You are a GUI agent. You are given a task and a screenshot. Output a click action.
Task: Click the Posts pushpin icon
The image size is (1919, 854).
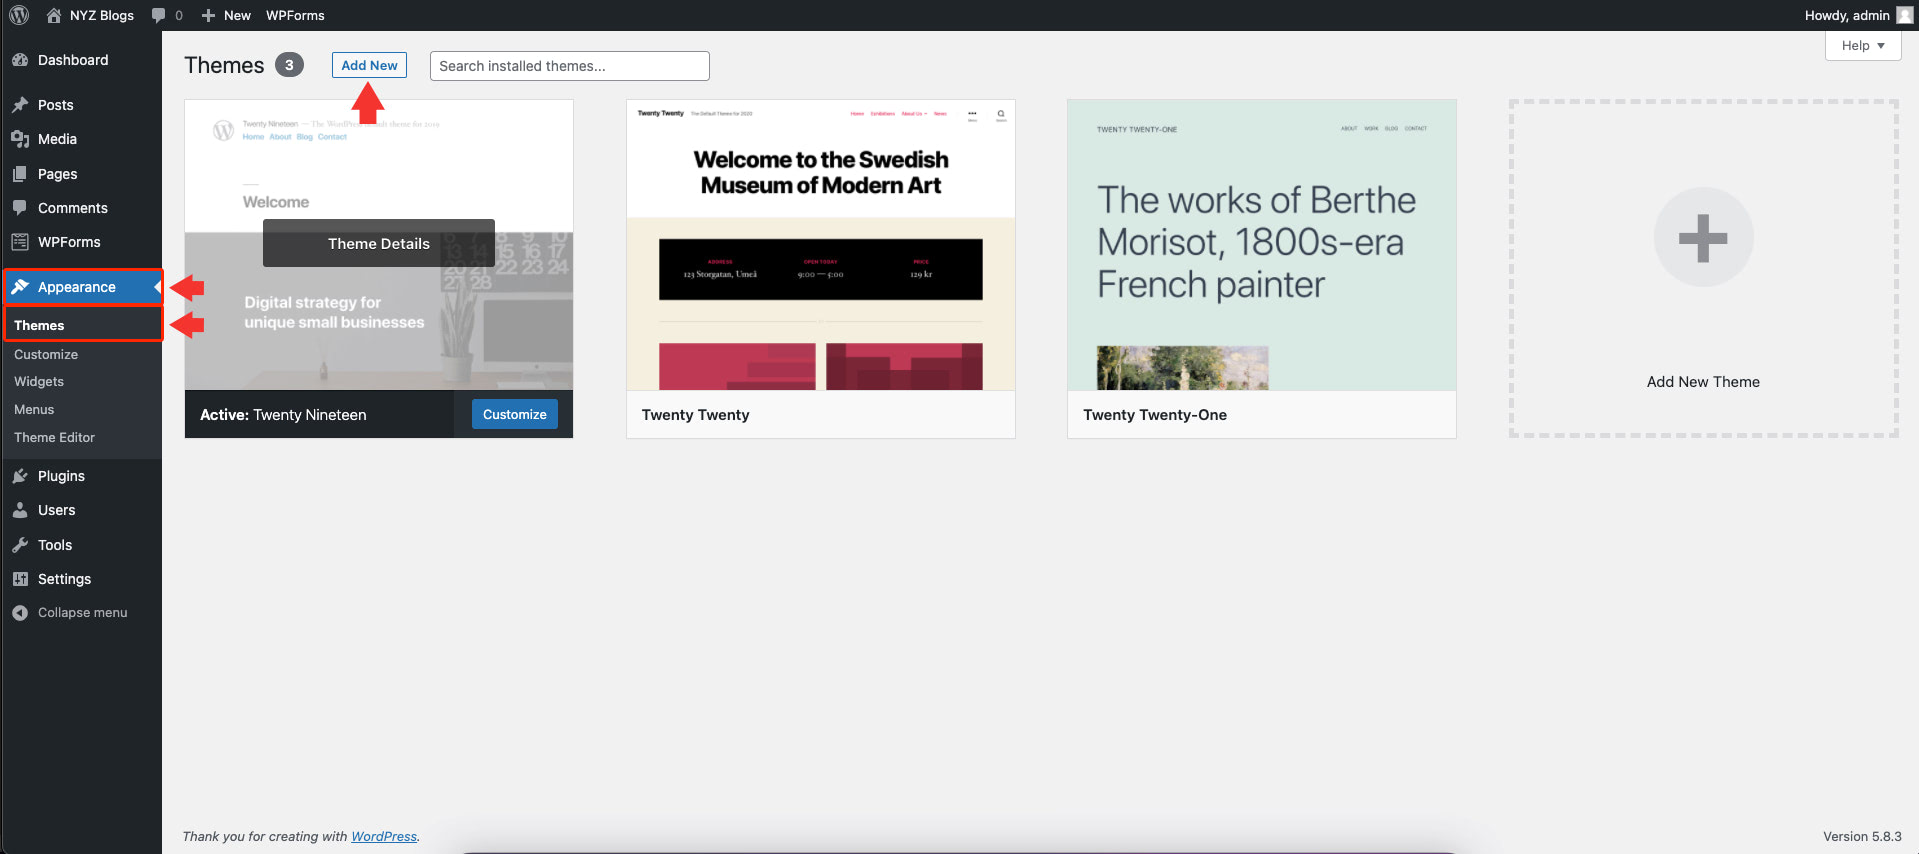[x=20, y=105]
